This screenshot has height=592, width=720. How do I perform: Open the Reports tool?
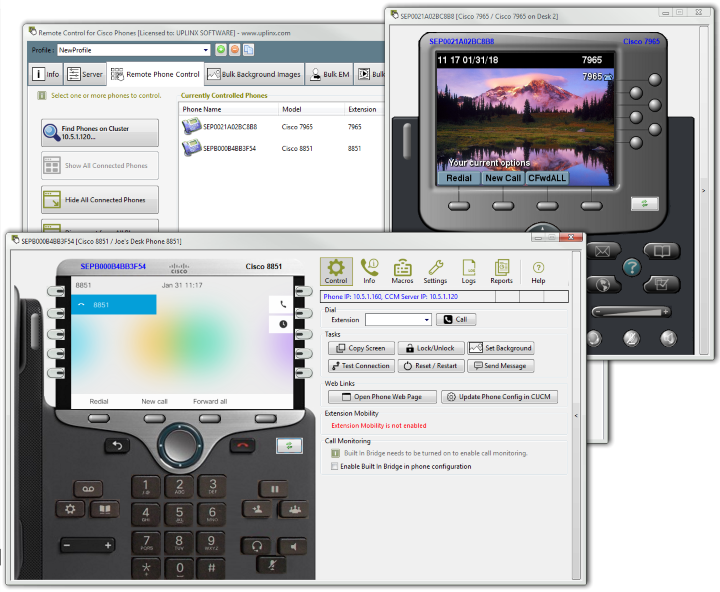pos(501,271)
